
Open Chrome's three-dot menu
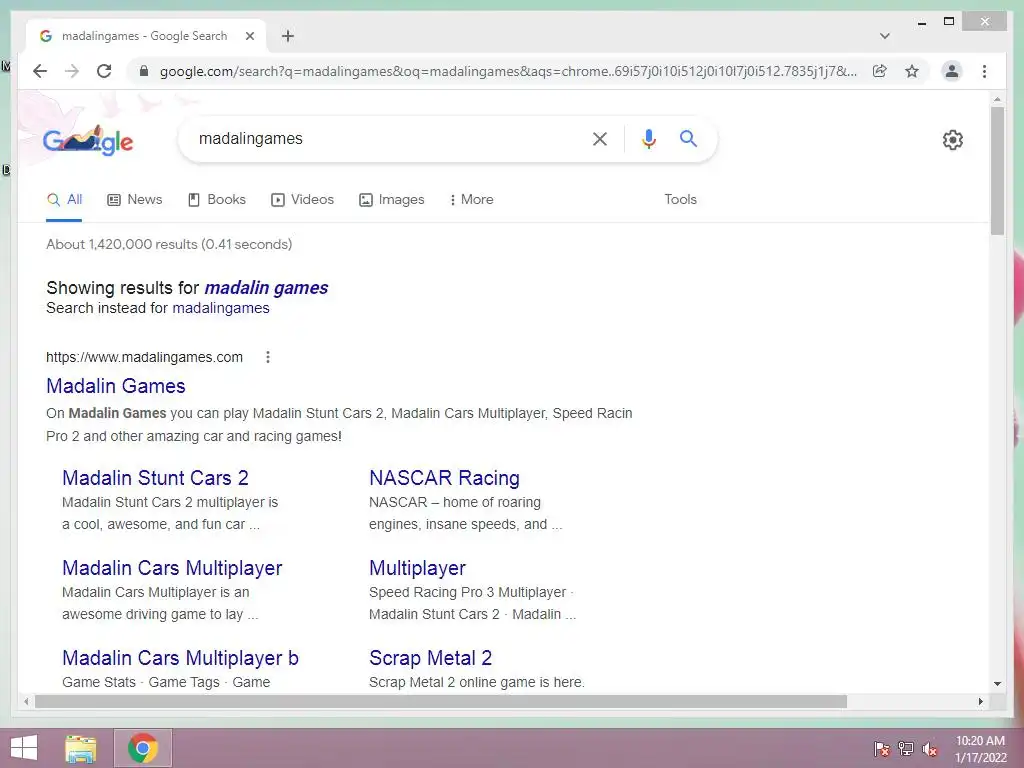[x=984, y=71]
